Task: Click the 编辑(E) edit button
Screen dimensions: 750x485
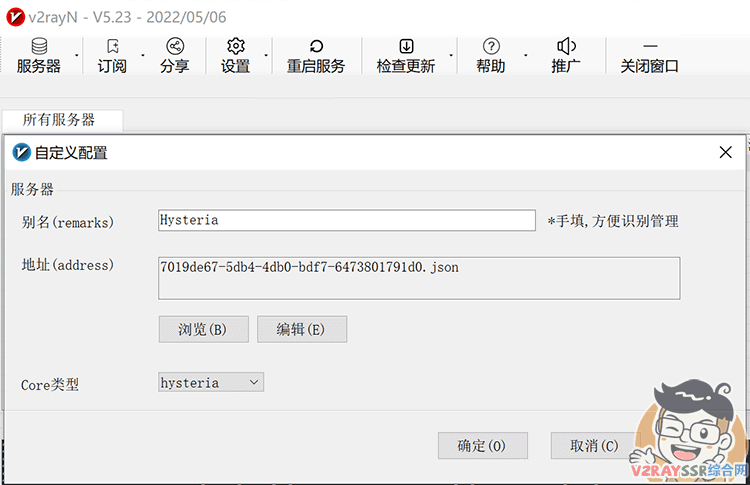Action: pyautogui.click(x=301, y=329)
